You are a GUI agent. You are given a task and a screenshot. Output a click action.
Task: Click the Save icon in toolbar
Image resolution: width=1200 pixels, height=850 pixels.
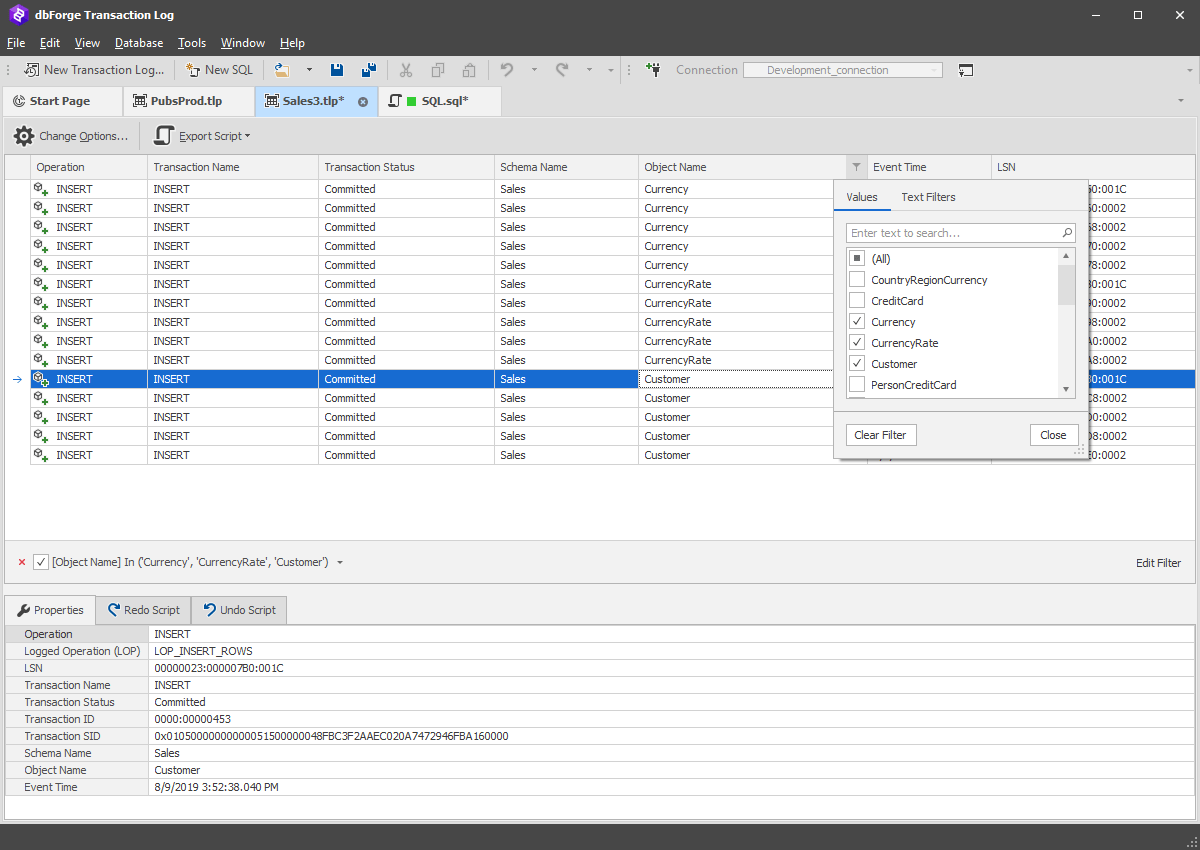tap(337, 70)
